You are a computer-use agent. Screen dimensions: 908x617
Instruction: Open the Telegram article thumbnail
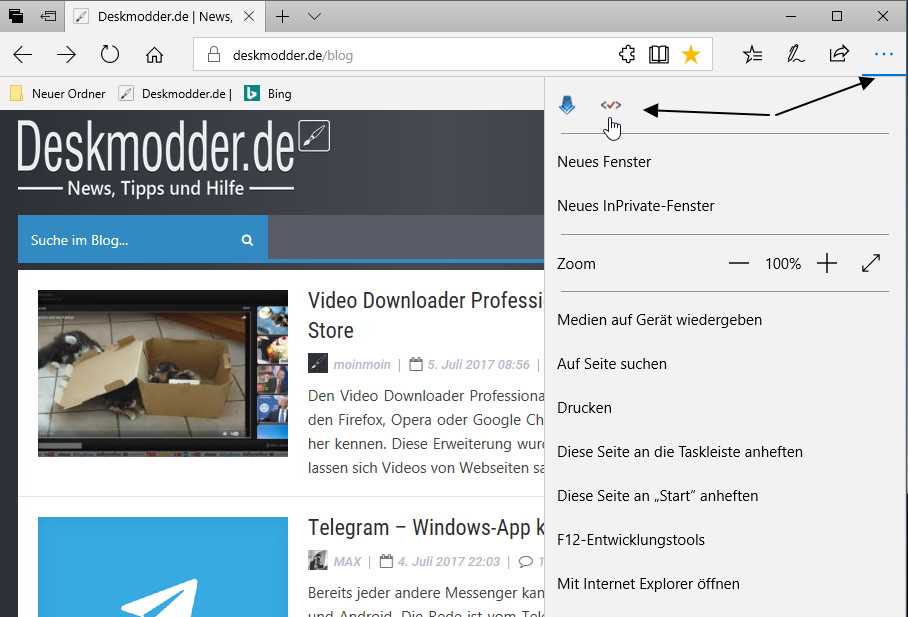[x=163, y=567]
